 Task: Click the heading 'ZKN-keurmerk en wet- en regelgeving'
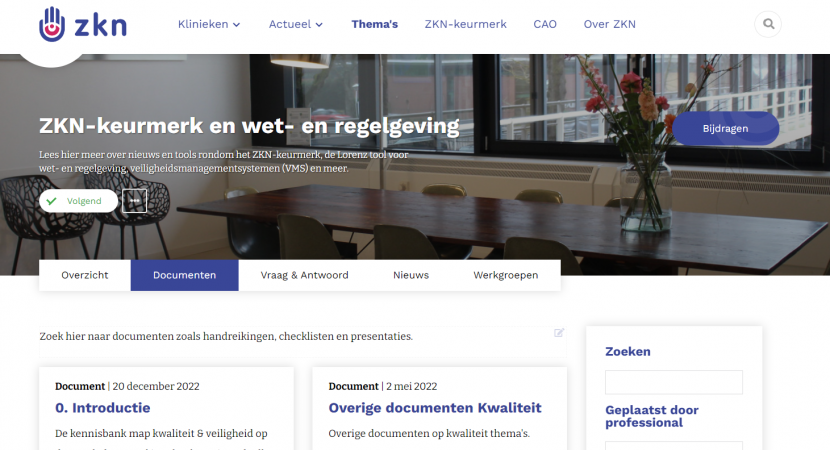[249, 126]
